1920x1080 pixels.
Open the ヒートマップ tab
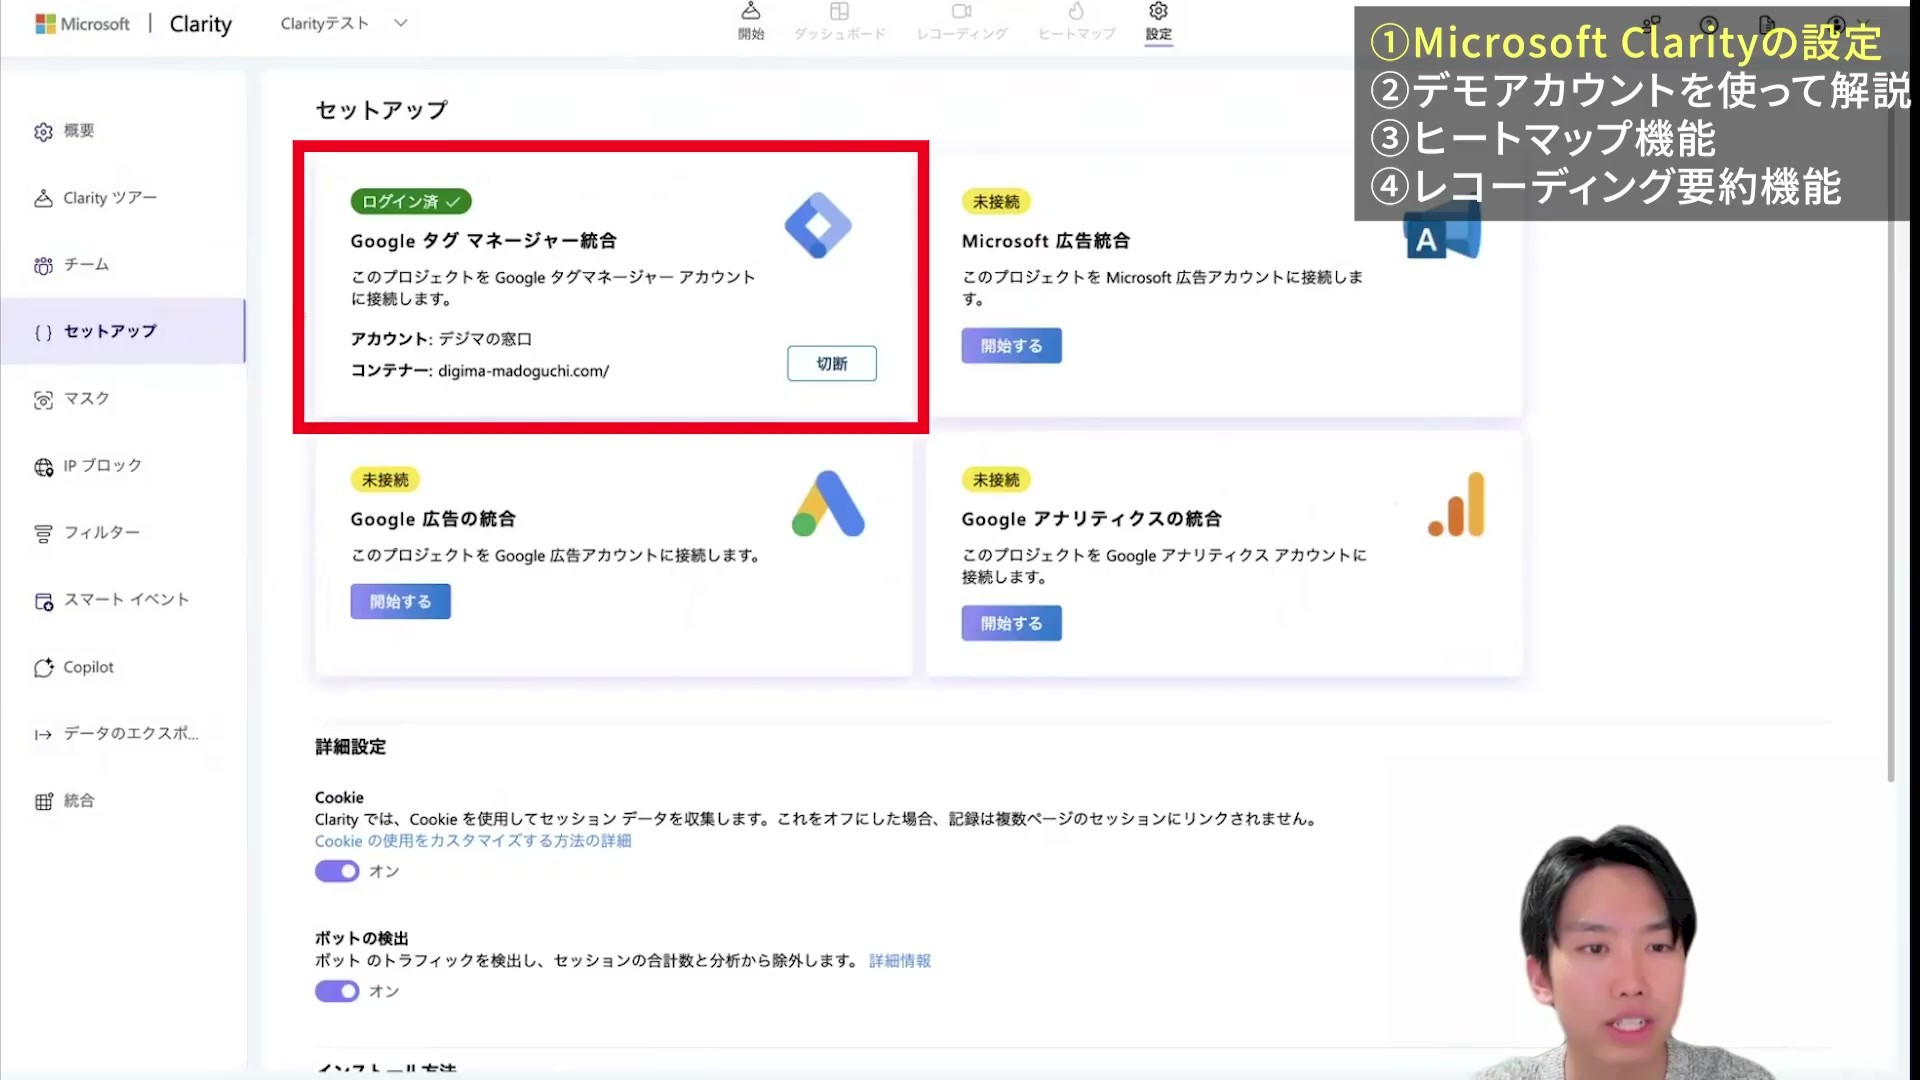(x=1076, y=22)
